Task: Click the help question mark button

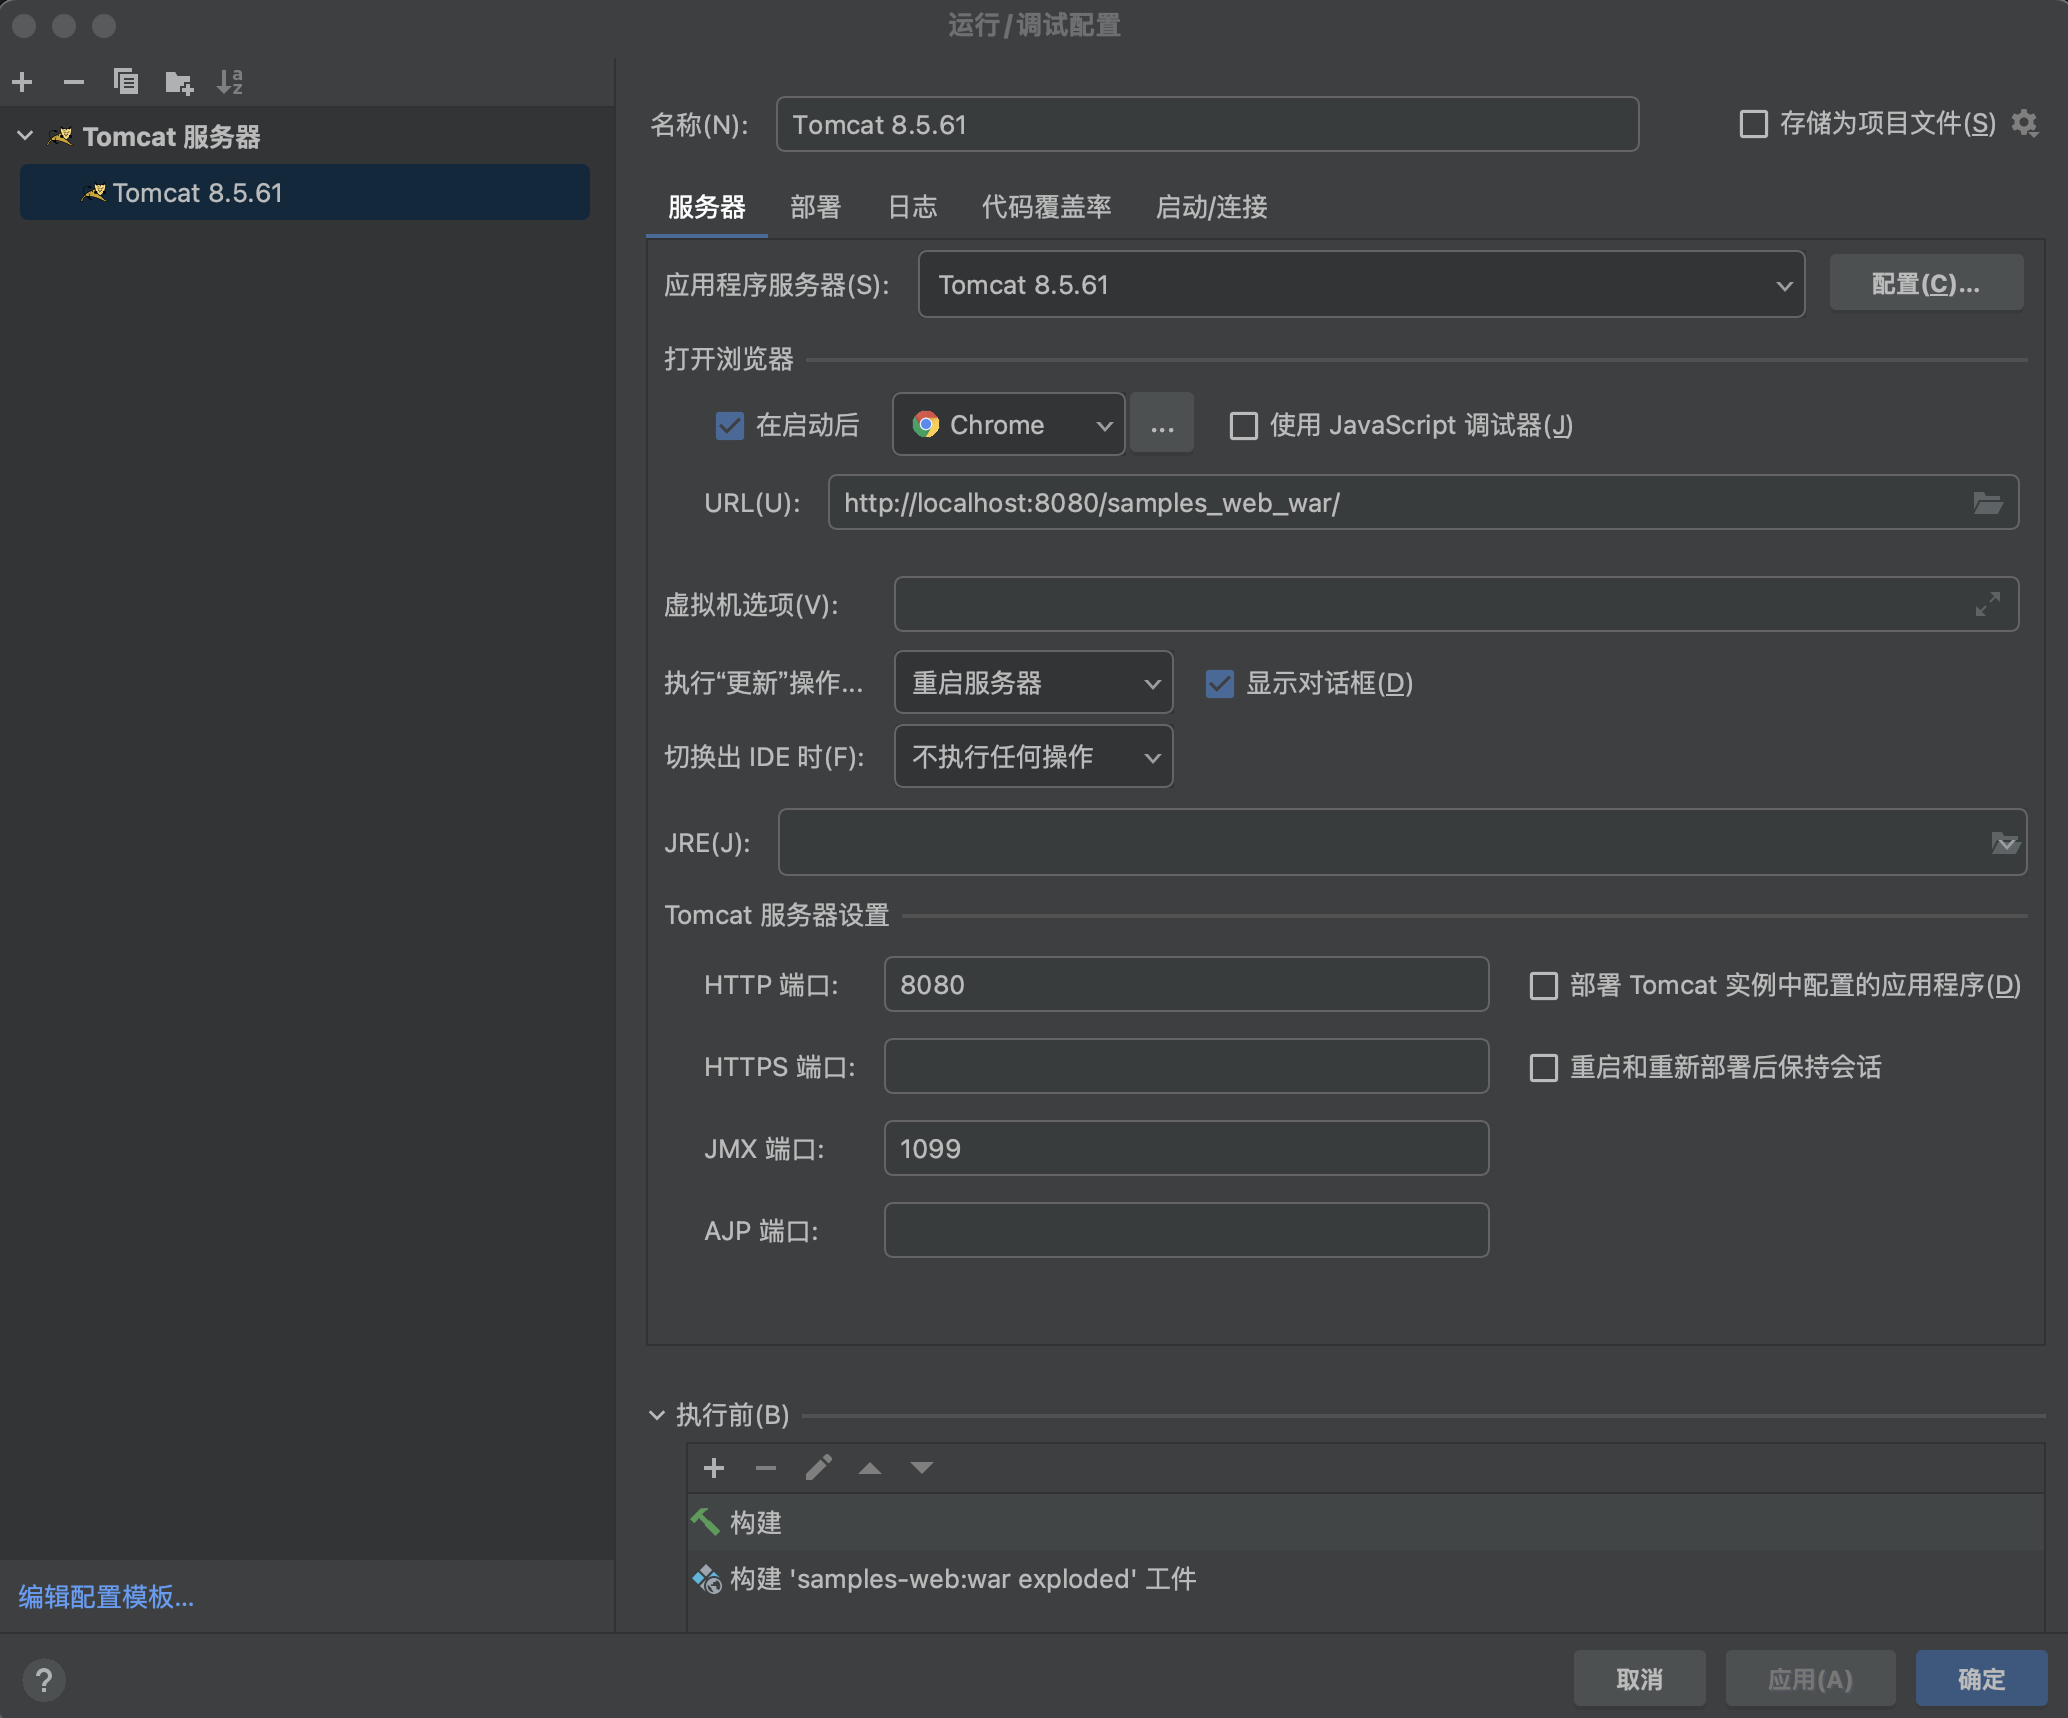Action: [x=44, y=1680]
